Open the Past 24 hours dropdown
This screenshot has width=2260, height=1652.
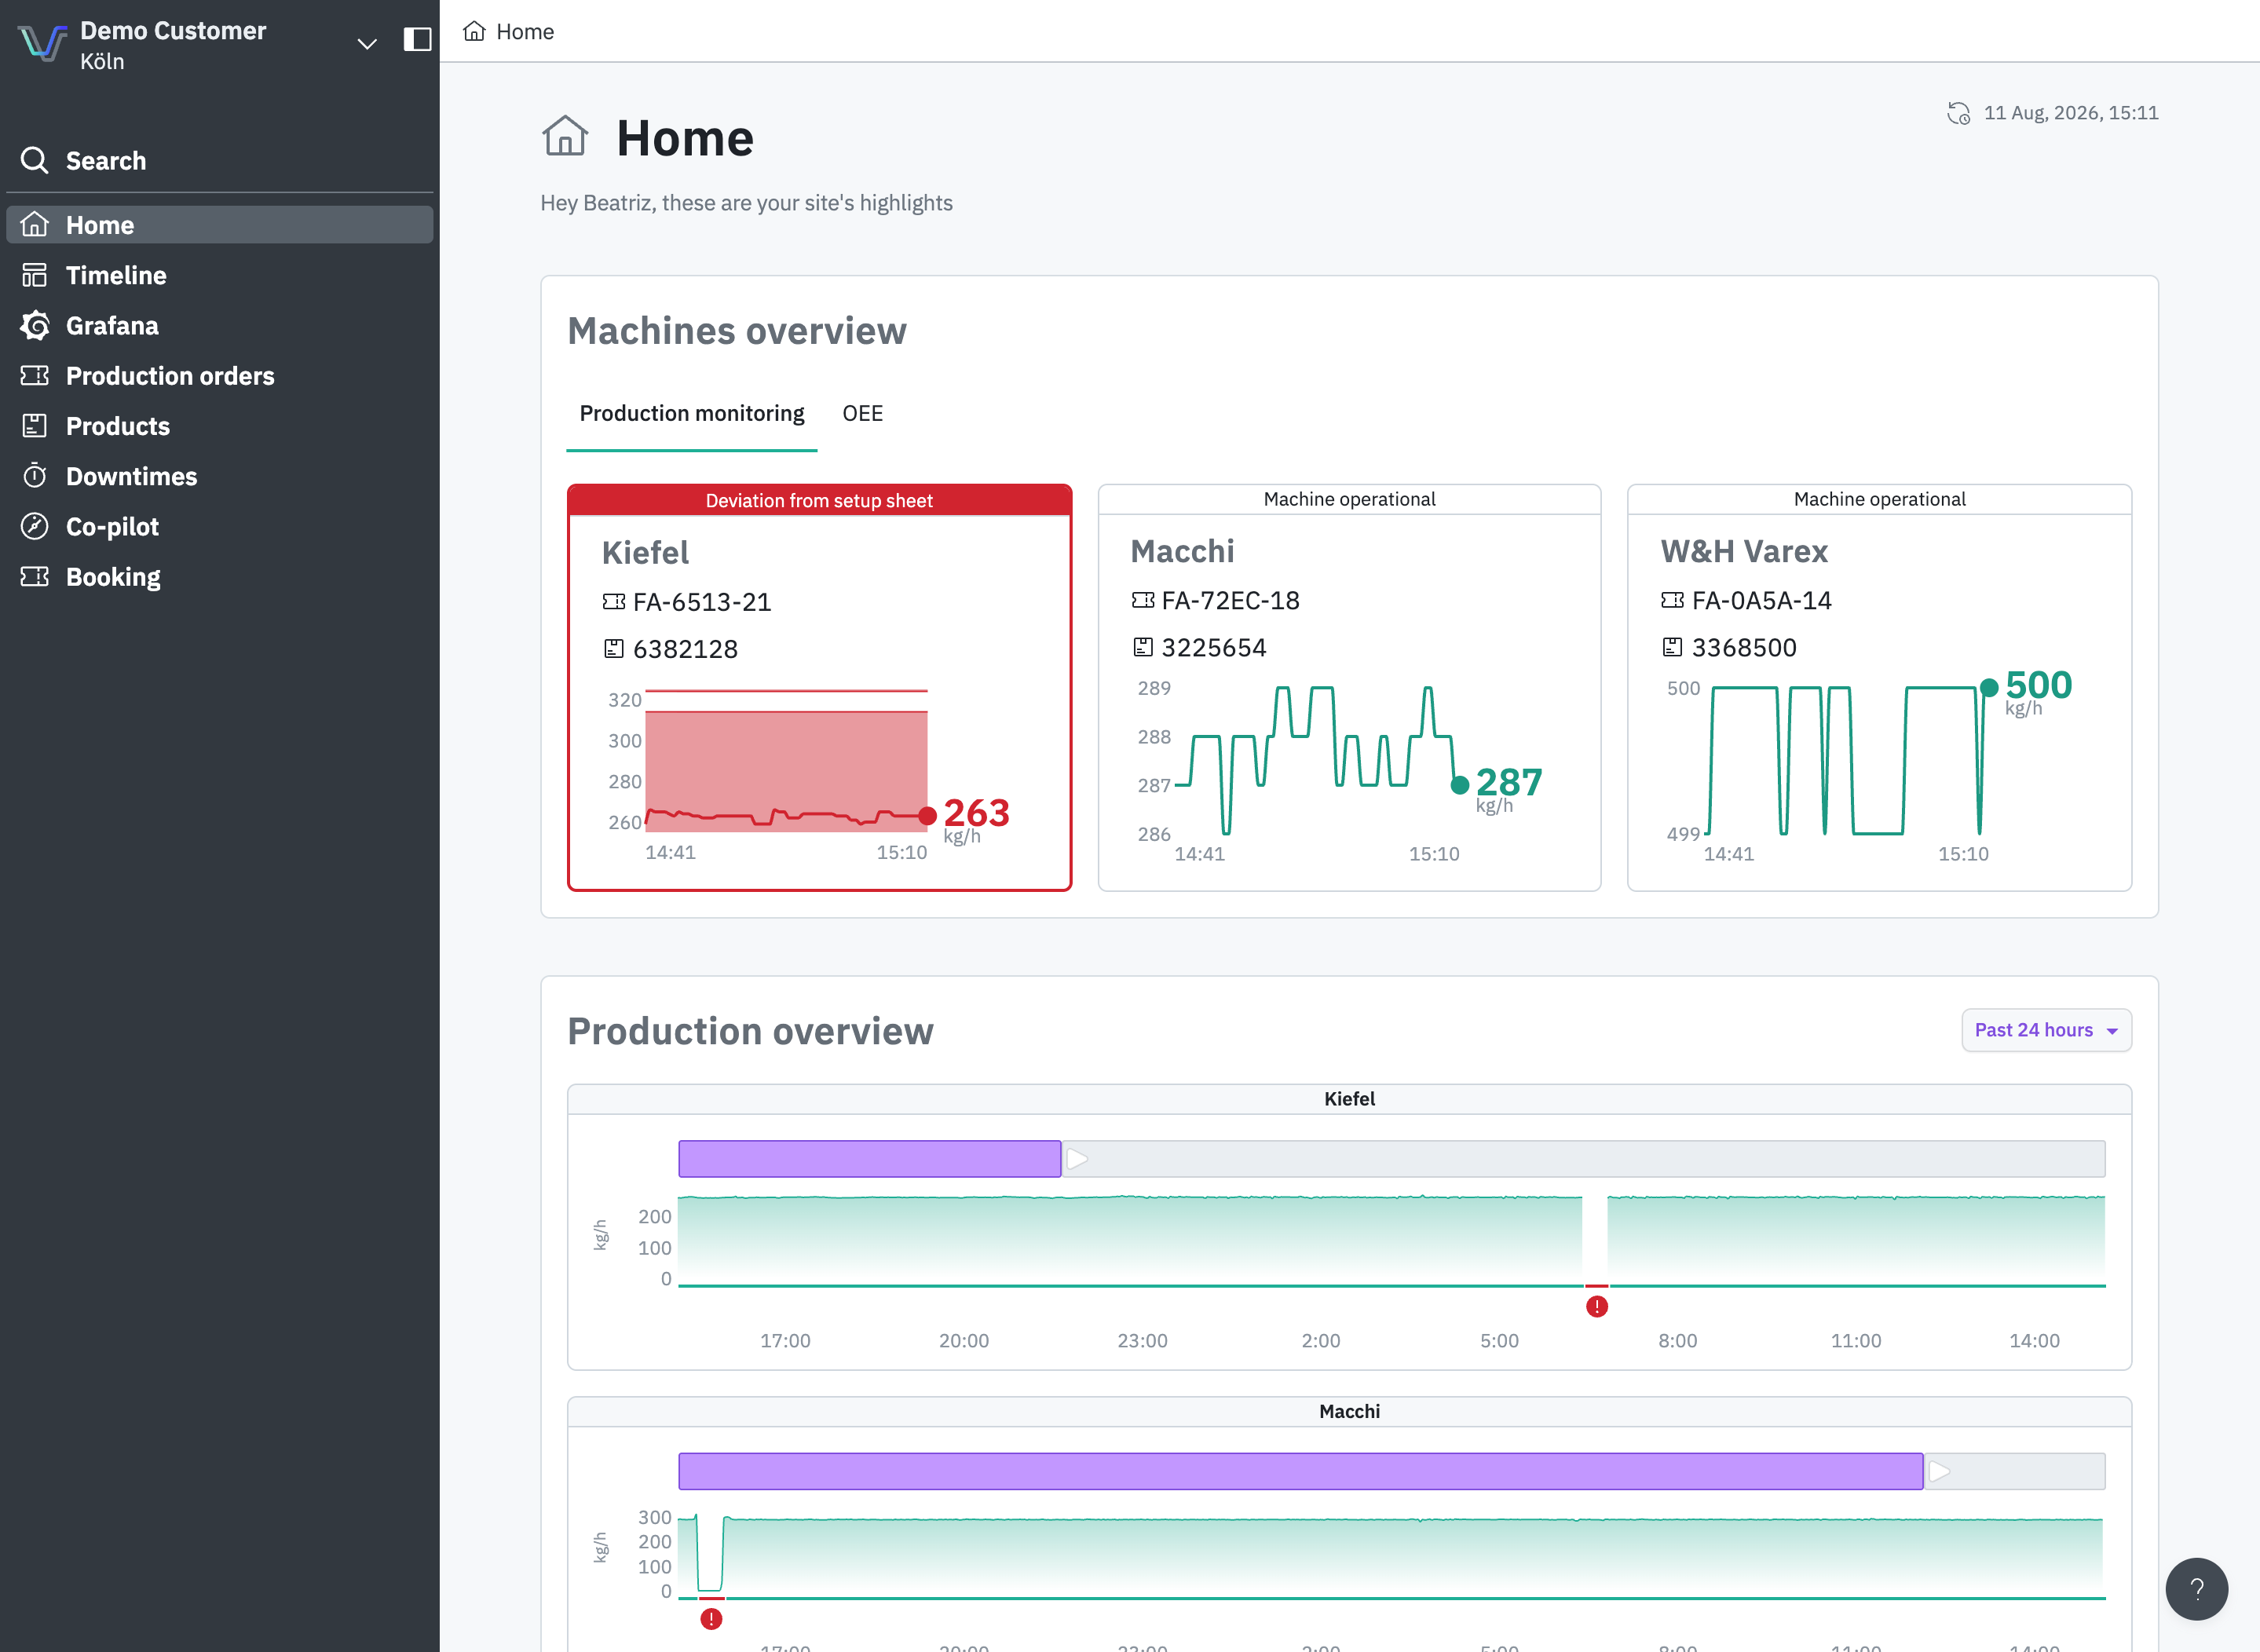(2046, 1030)
